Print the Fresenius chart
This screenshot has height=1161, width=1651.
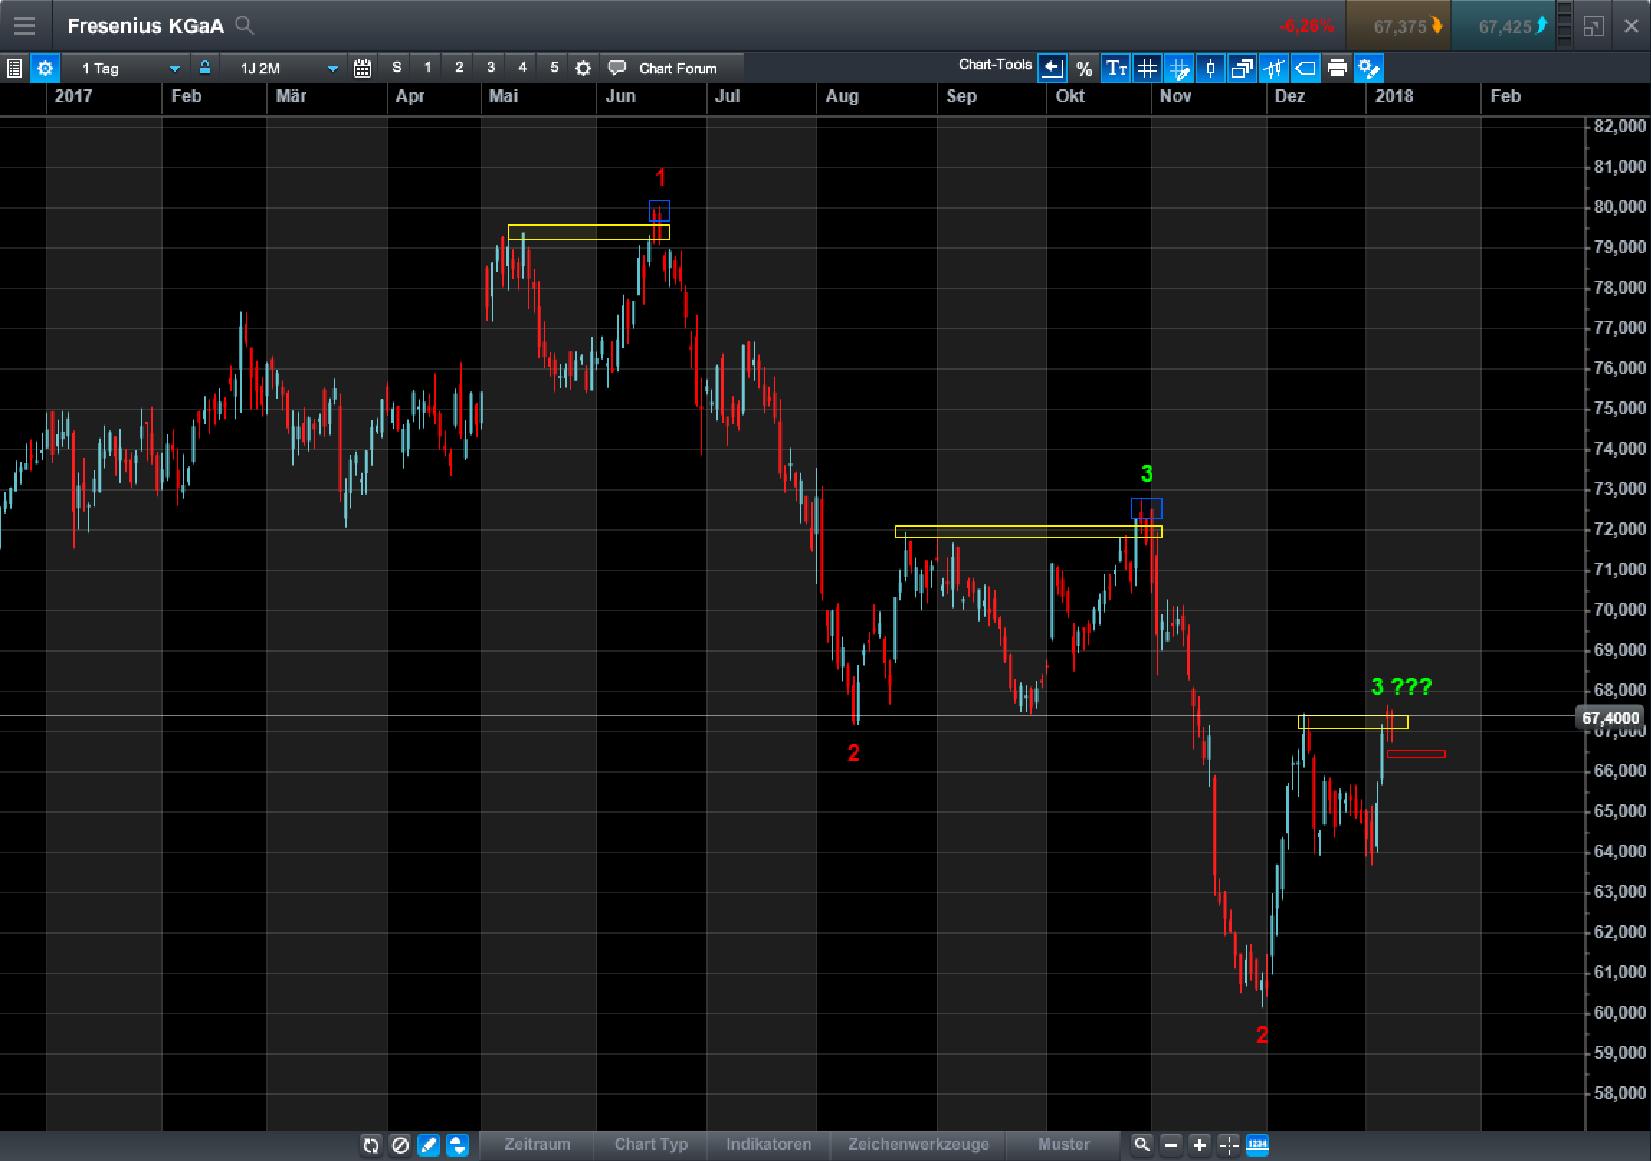point(1337,68)
